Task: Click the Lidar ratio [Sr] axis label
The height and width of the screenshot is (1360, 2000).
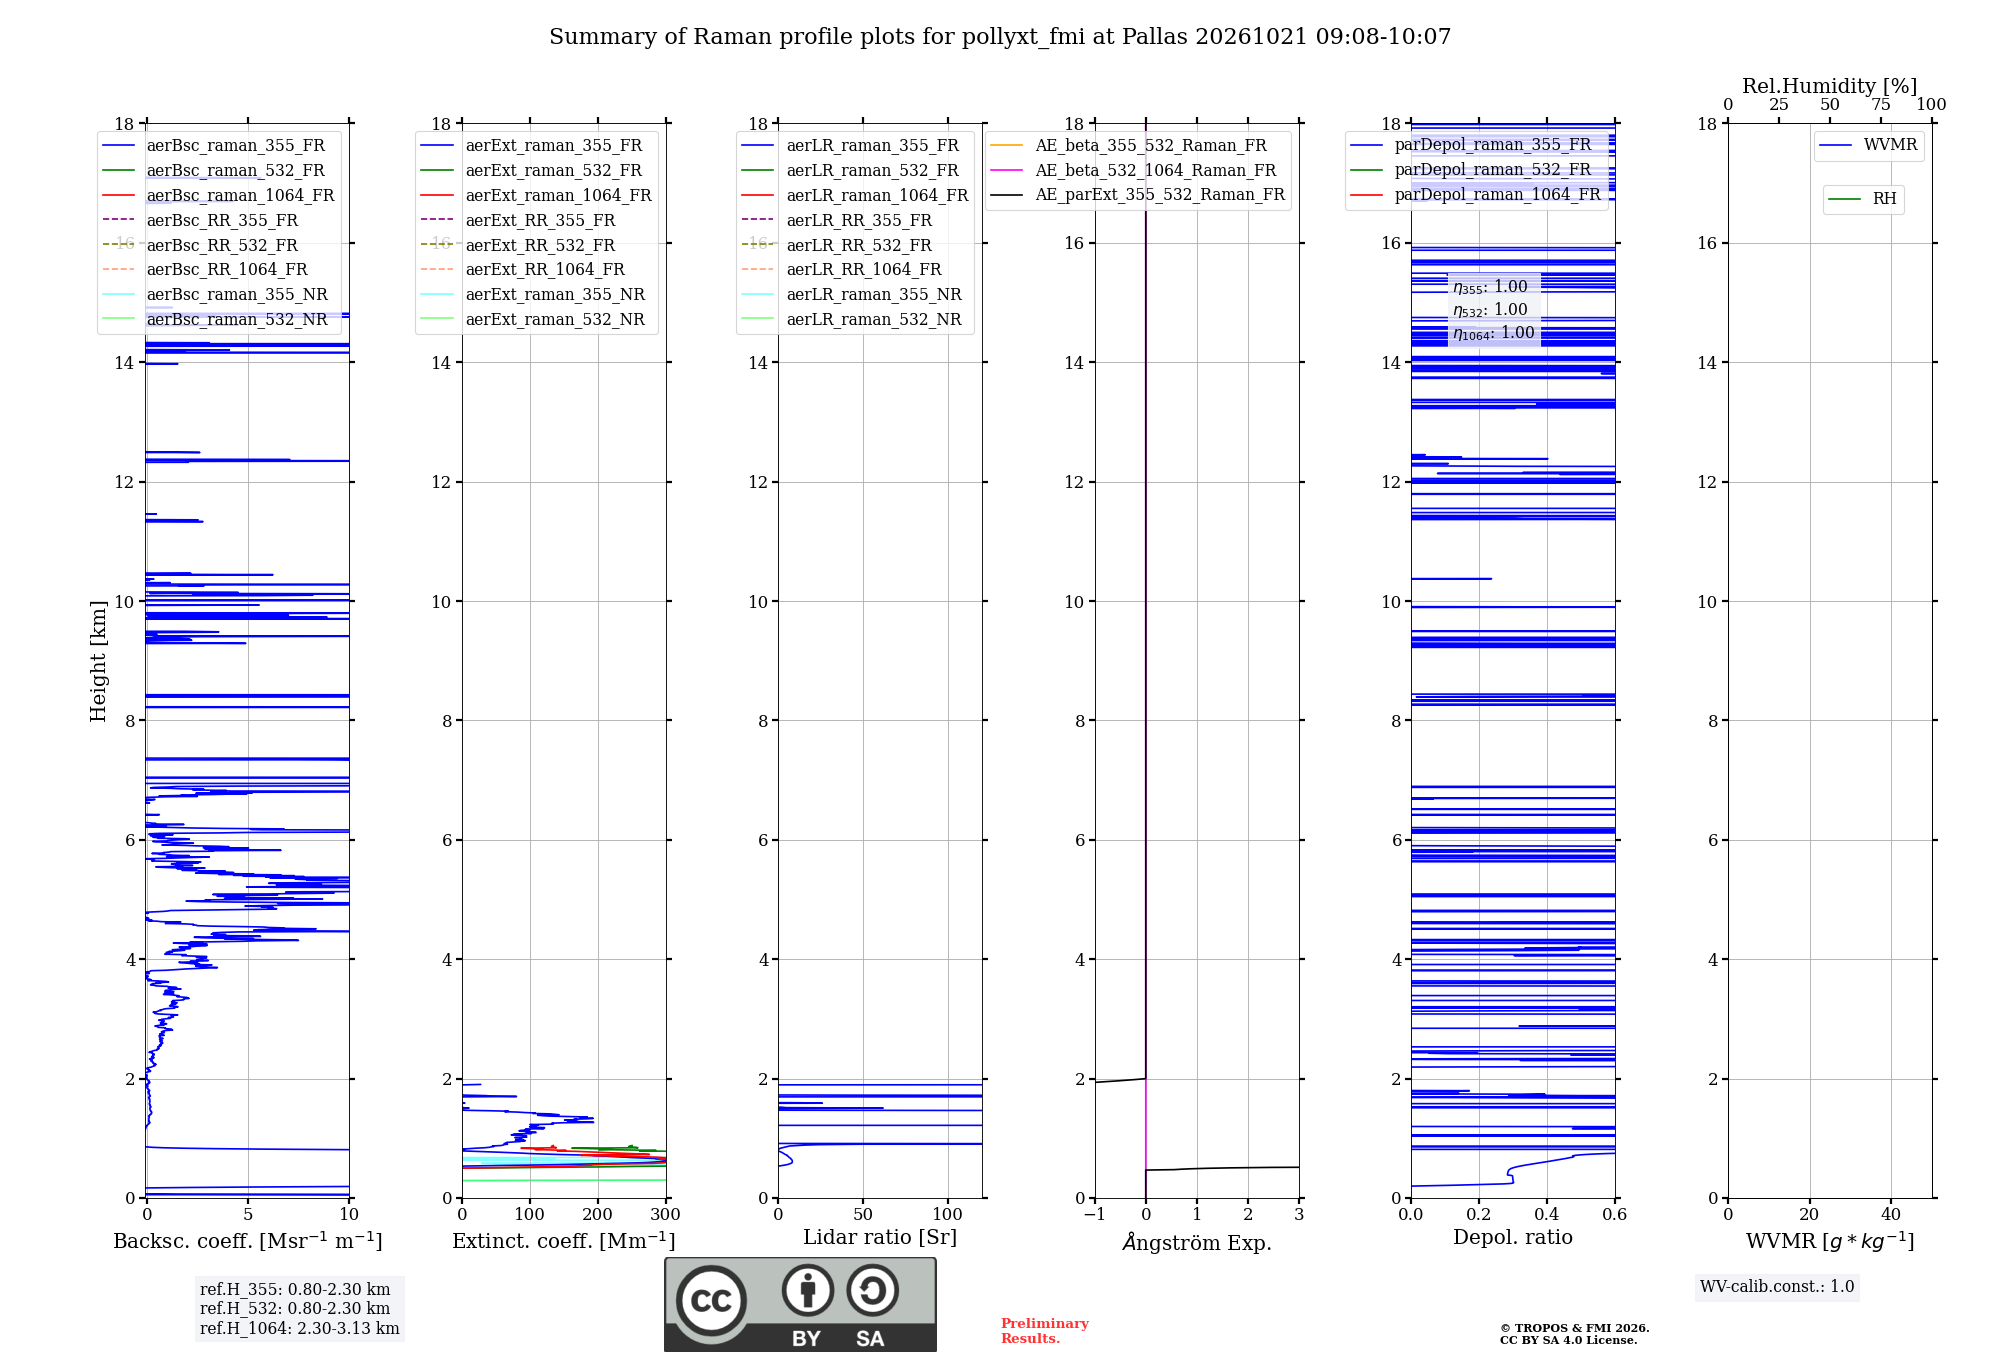Action: pos(880,1238)
